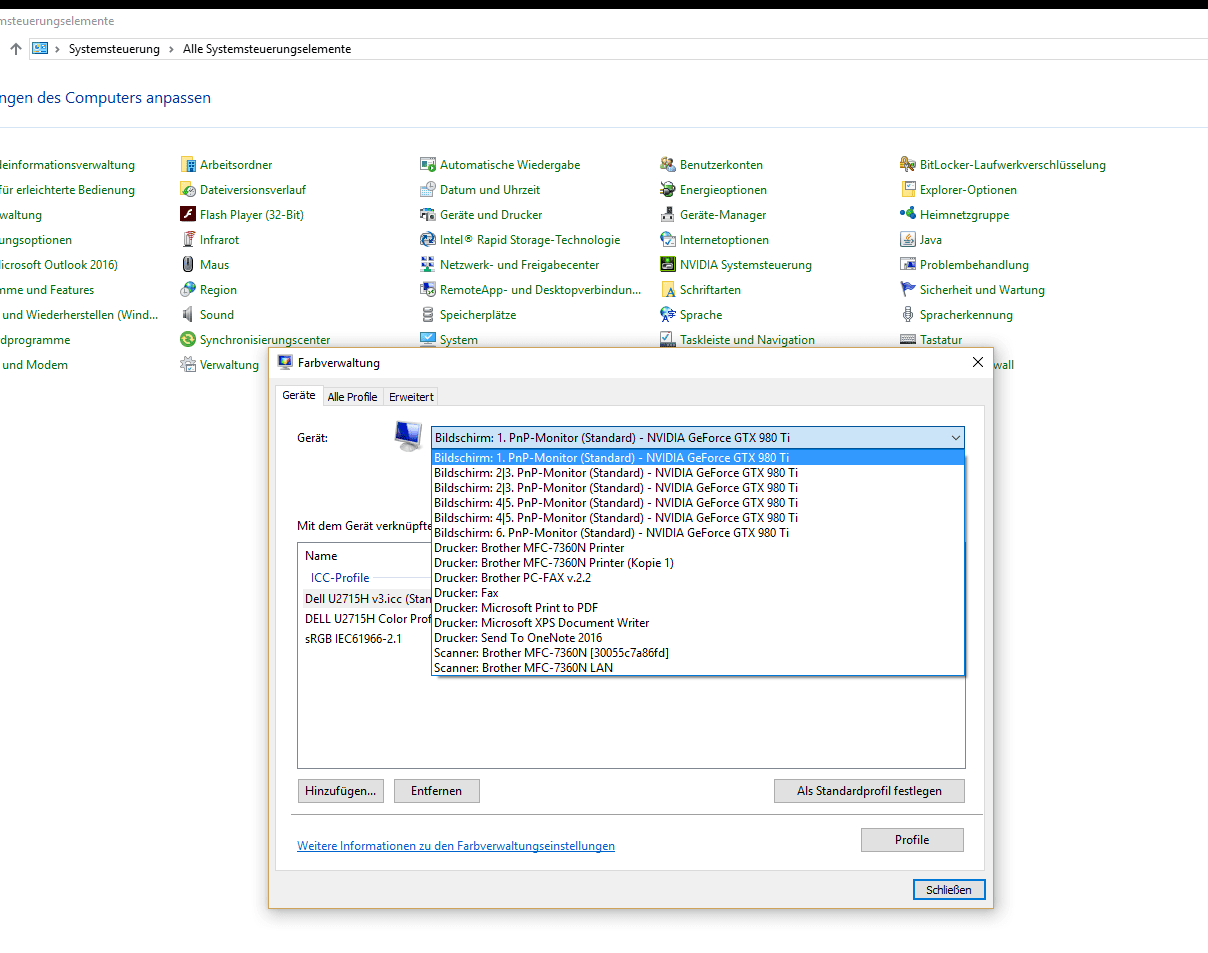Click the up arrow navigation button
Image resolution: width=1208 pixels, height=953 pixels.
click(x=16, y=49)
